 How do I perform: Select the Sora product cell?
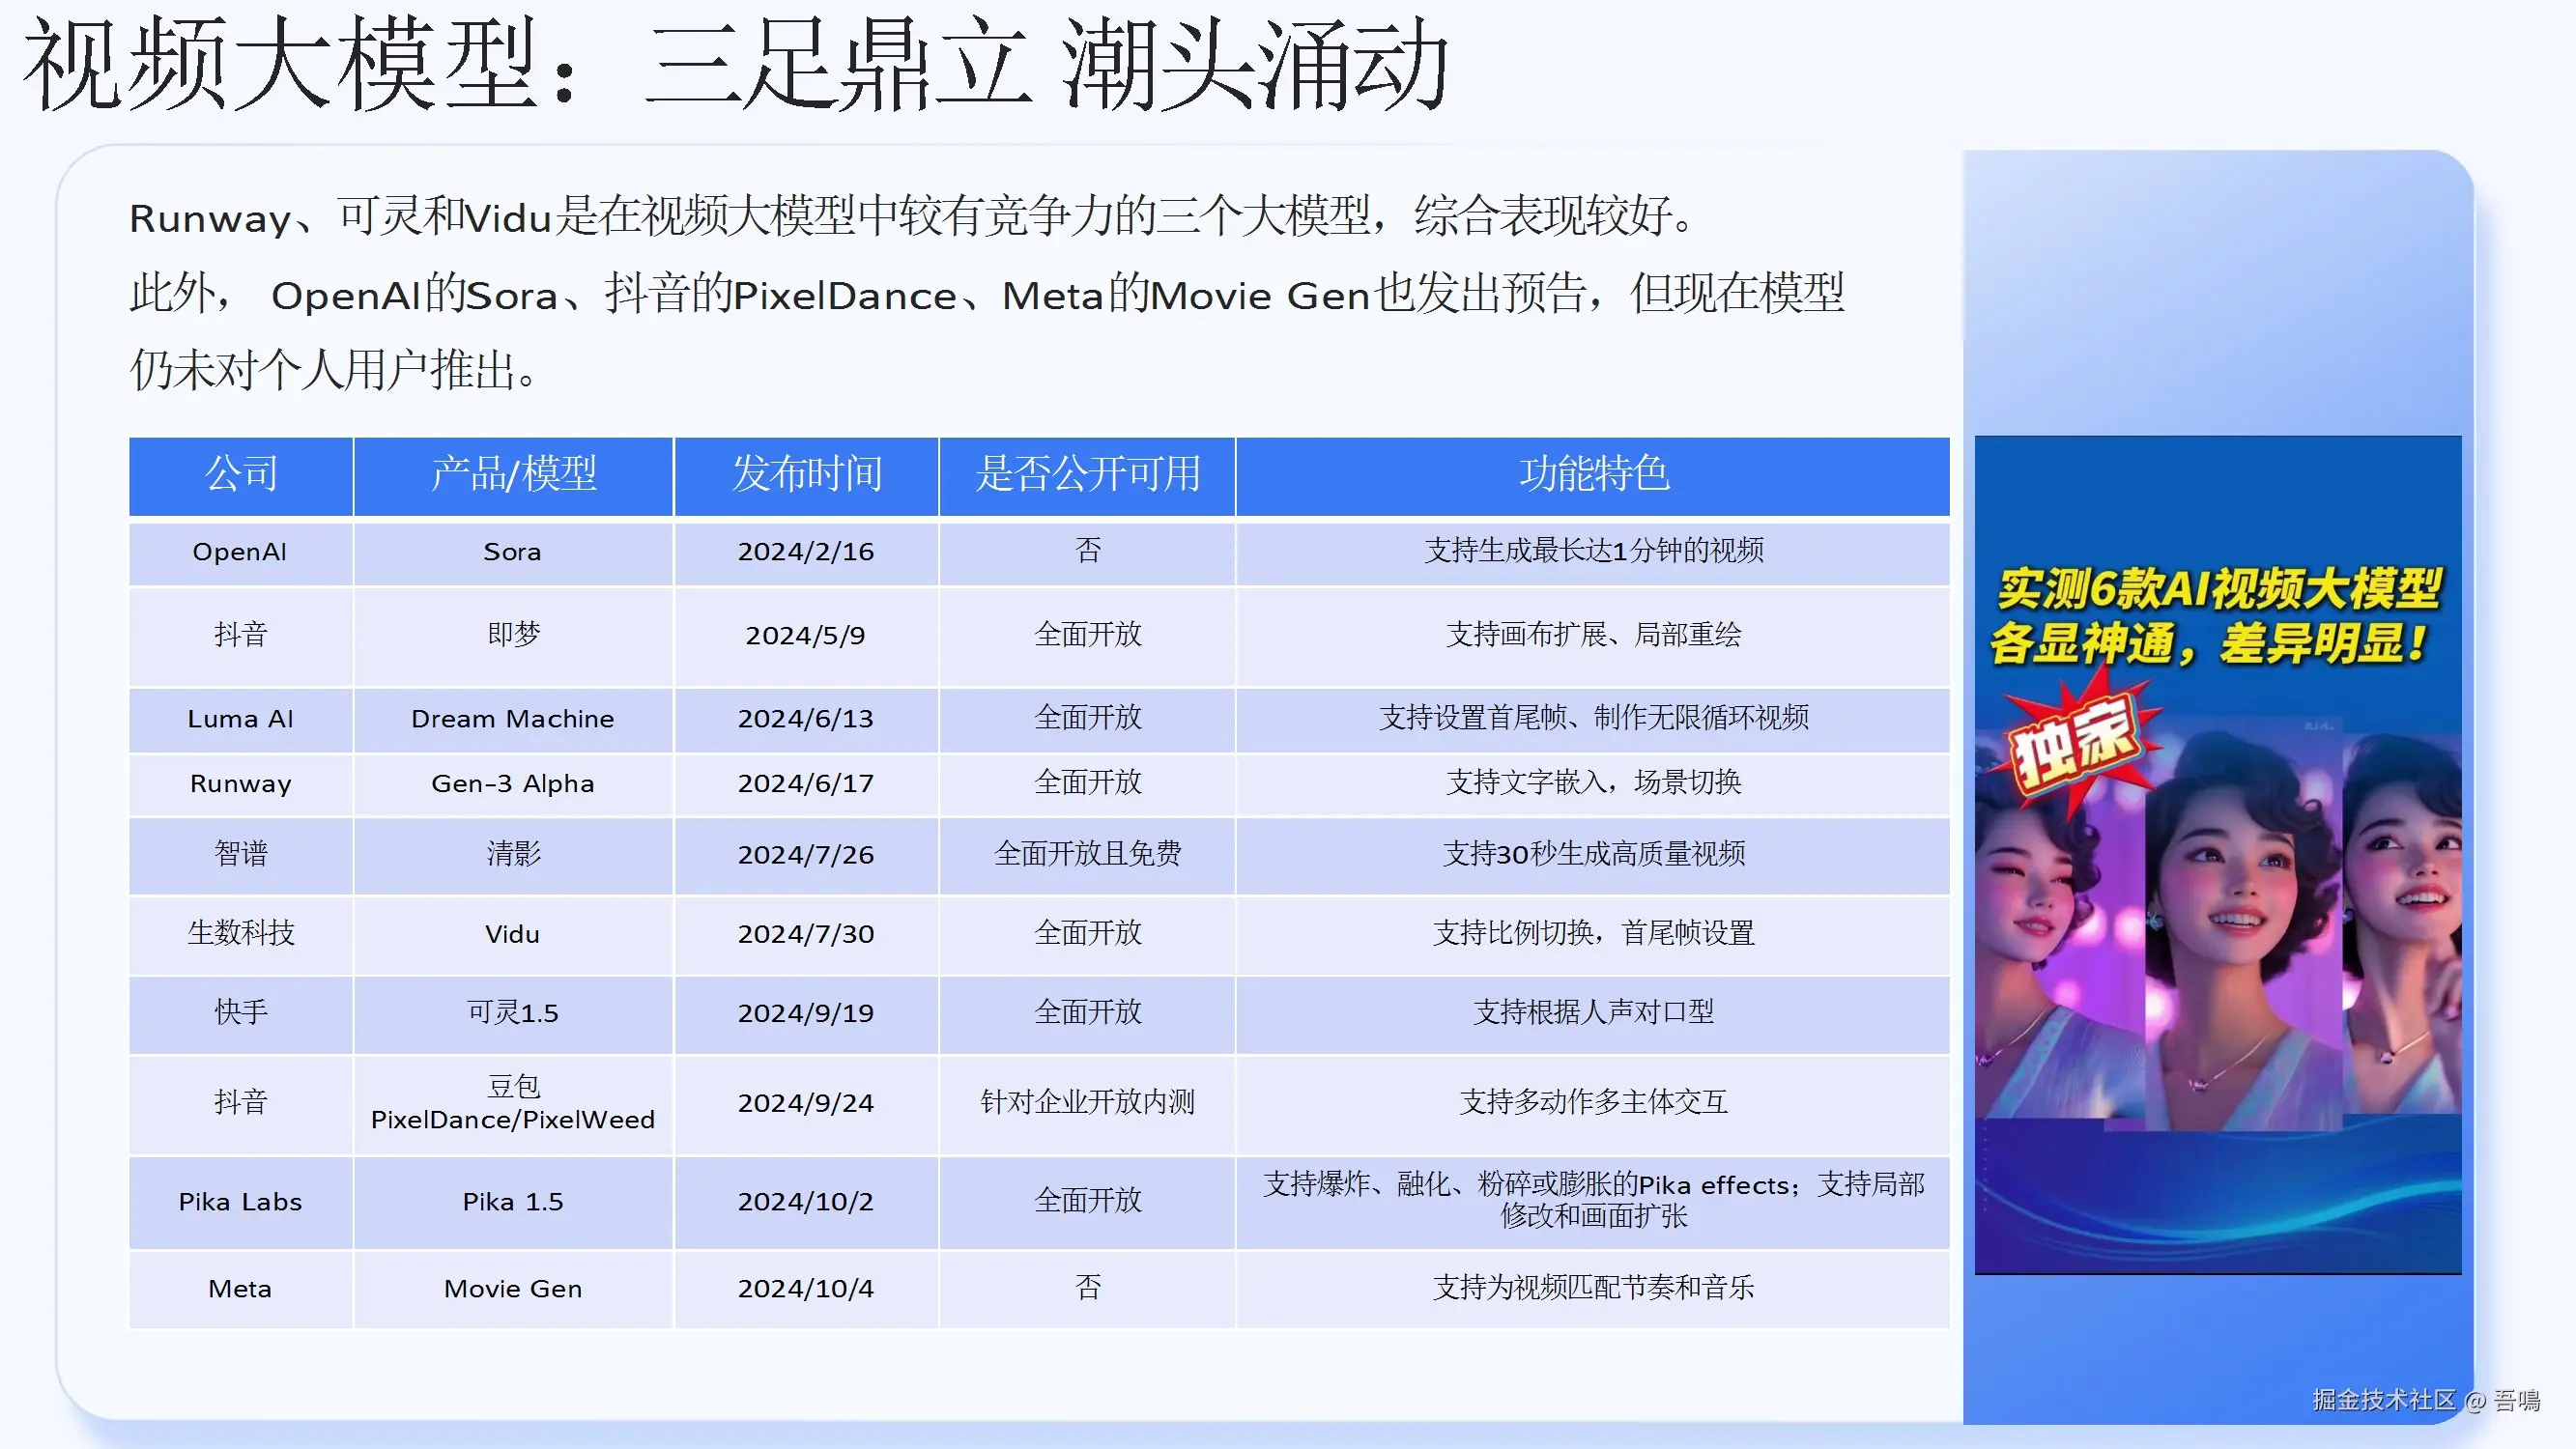click(x=512, y=552)
